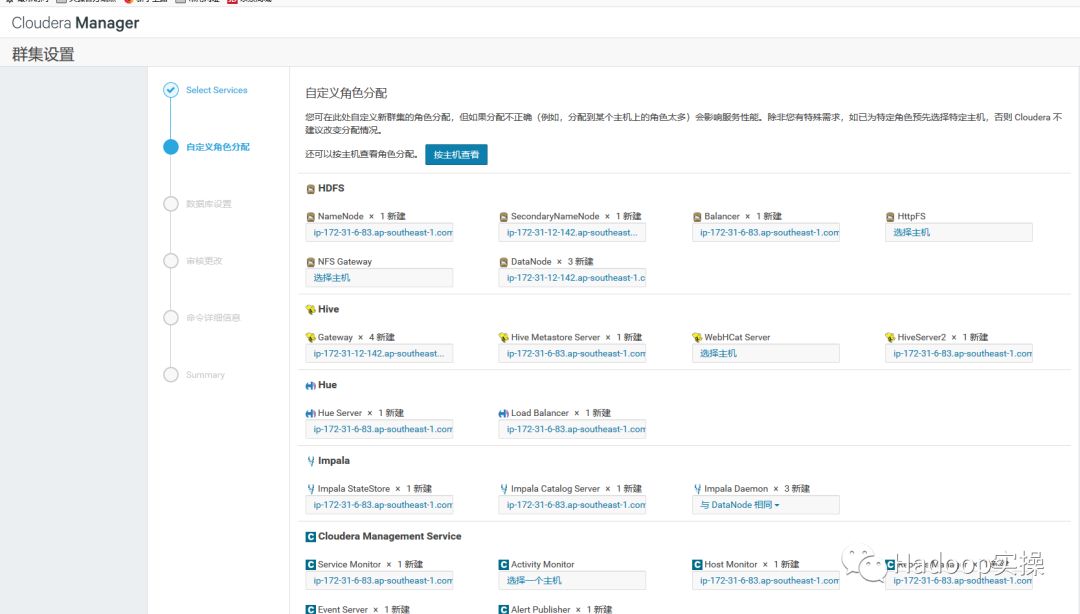This screenshot has width=1080, height=614.
Task: Open the SecondaryNameNode host assignment field
Action: coord(572,233)
